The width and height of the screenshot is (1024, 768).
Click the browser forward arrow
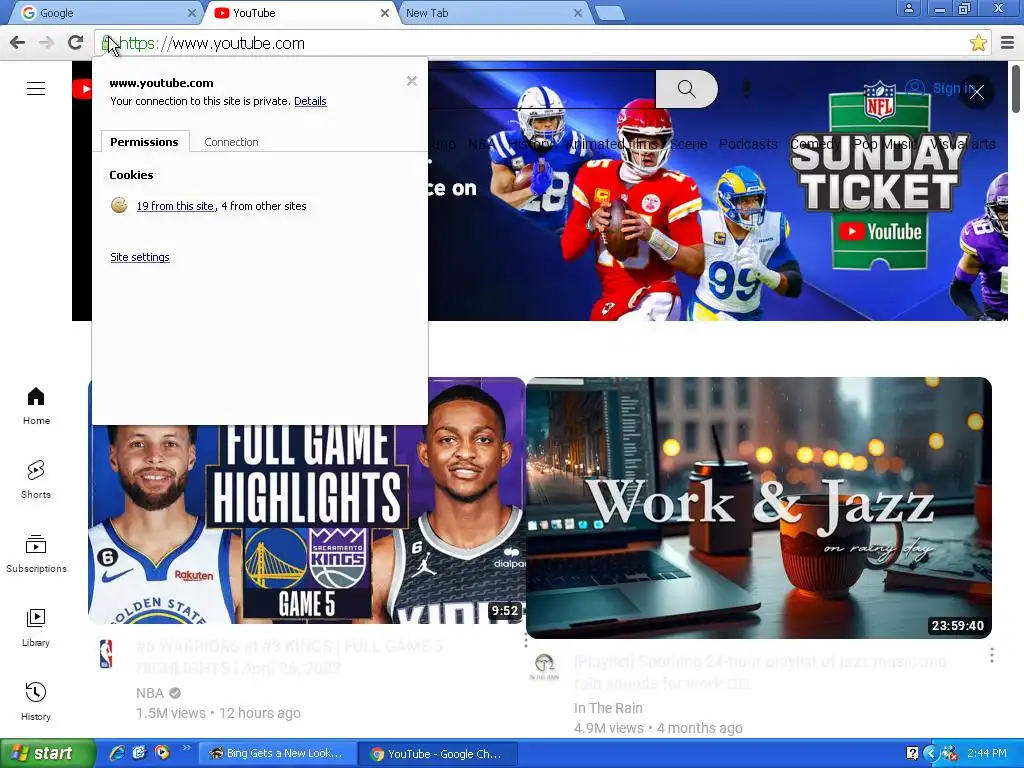(x=46, y=43)
